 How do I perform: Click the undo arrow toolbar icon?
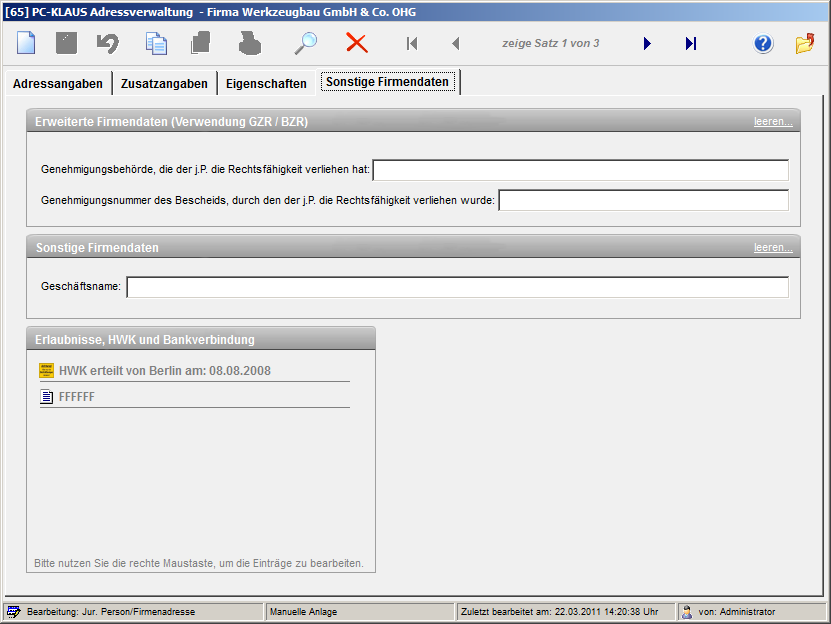107,43
